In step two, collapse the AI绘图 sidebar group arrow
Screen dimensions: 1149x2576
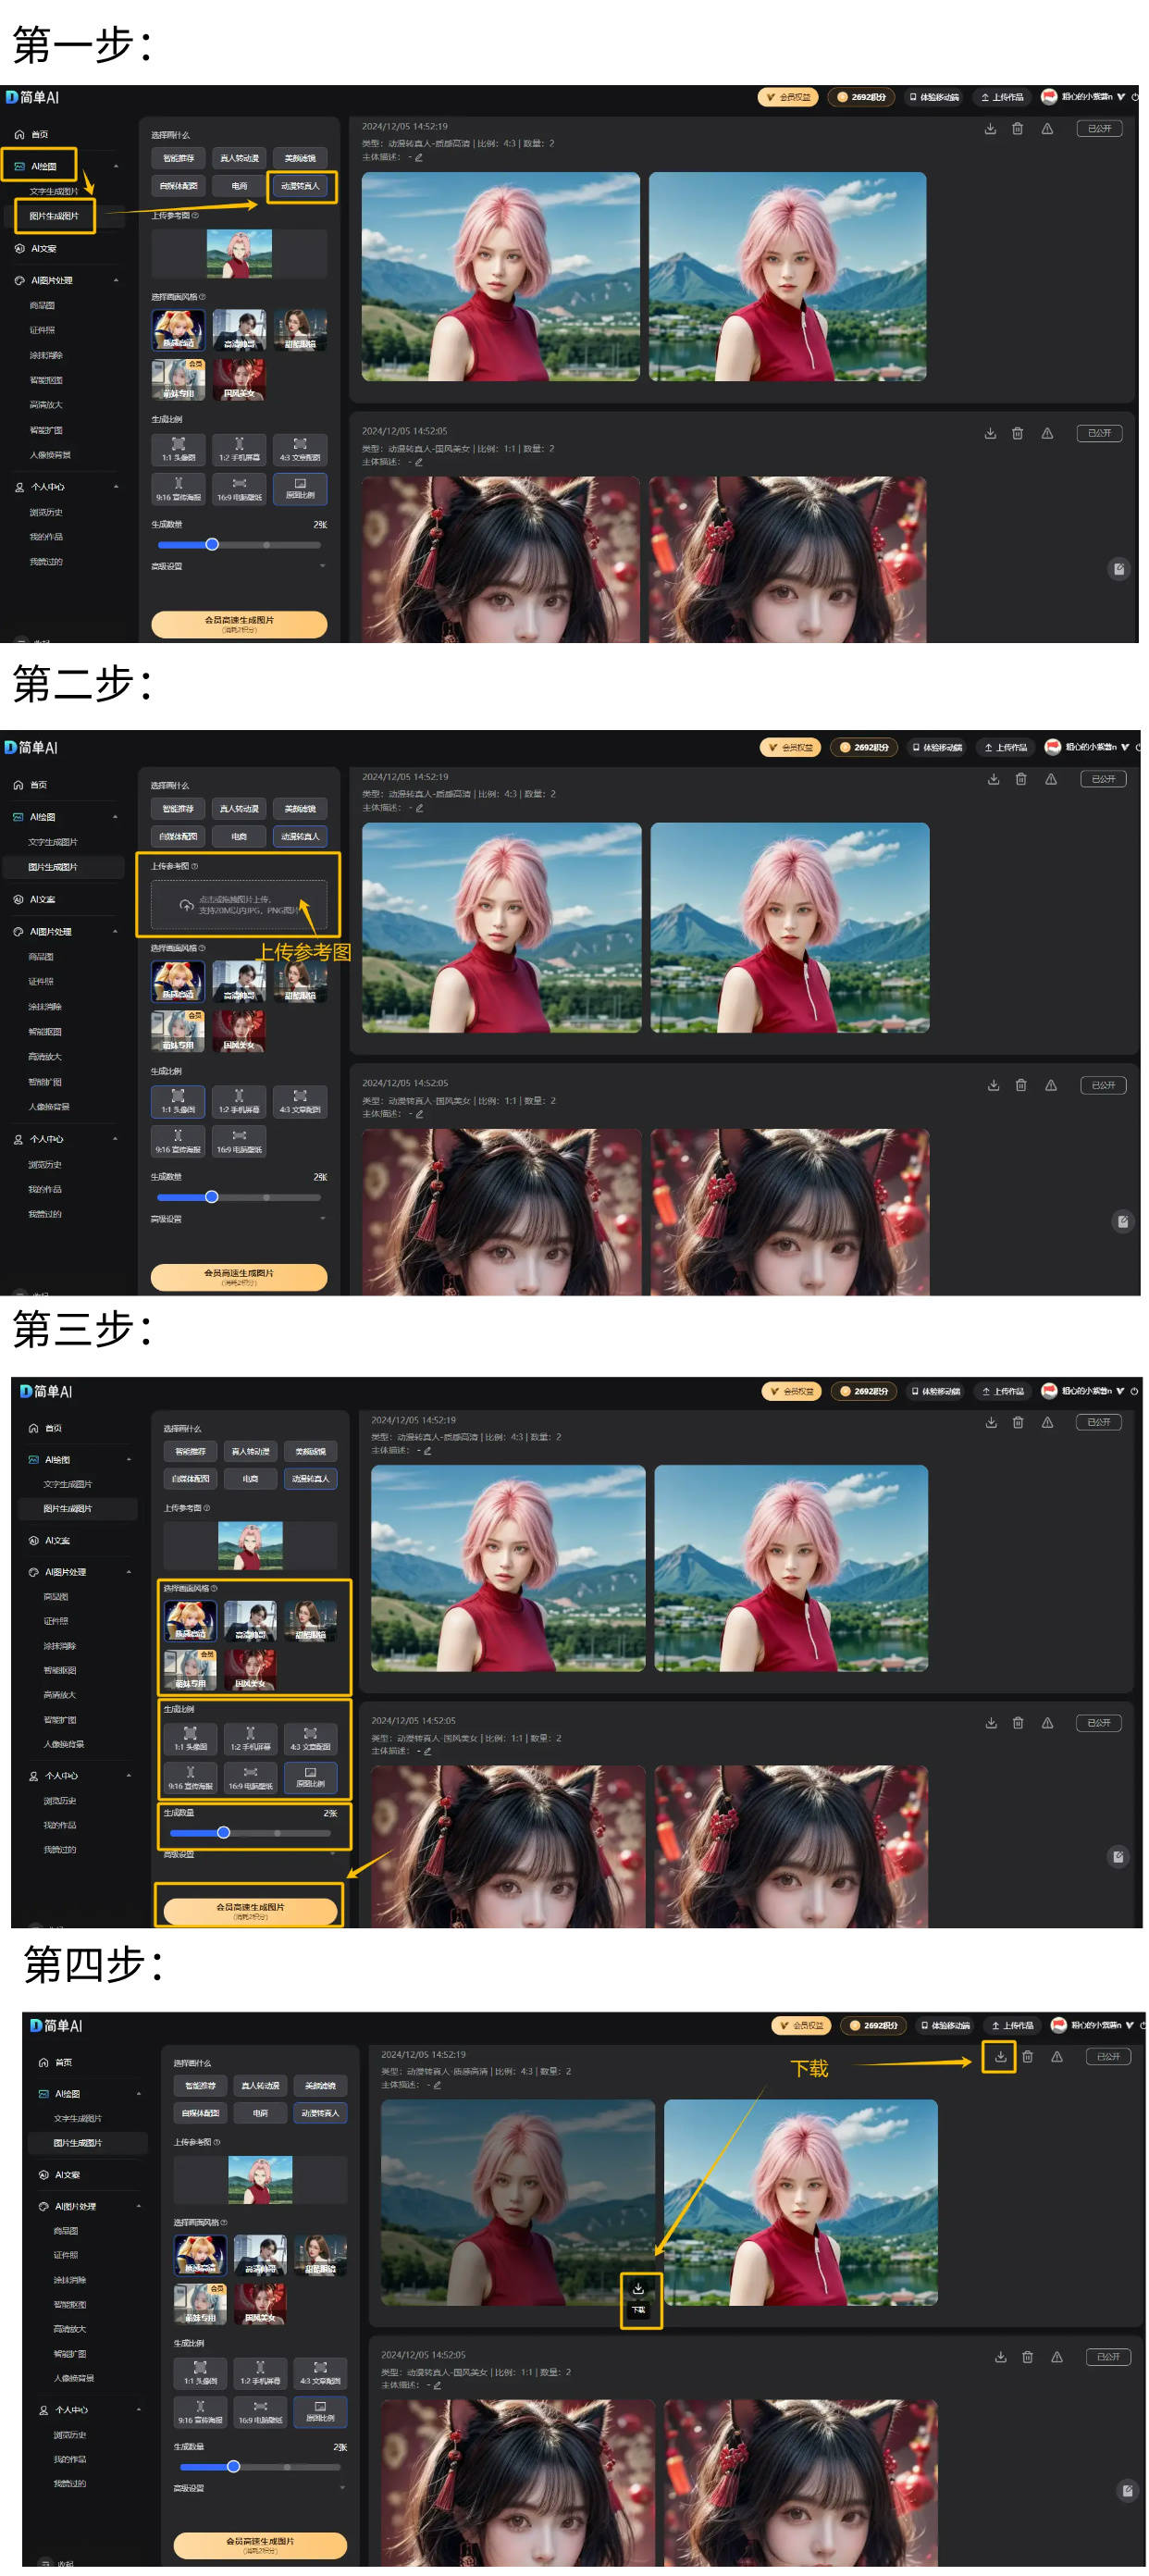point(115,817)
